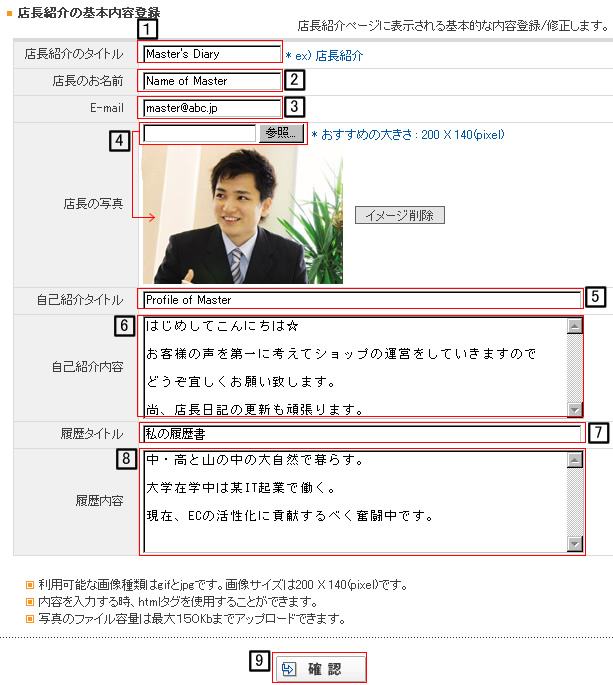
Task: Focus the 履歴タイトル field with 私の履歴書
Action: coord(363,434)
